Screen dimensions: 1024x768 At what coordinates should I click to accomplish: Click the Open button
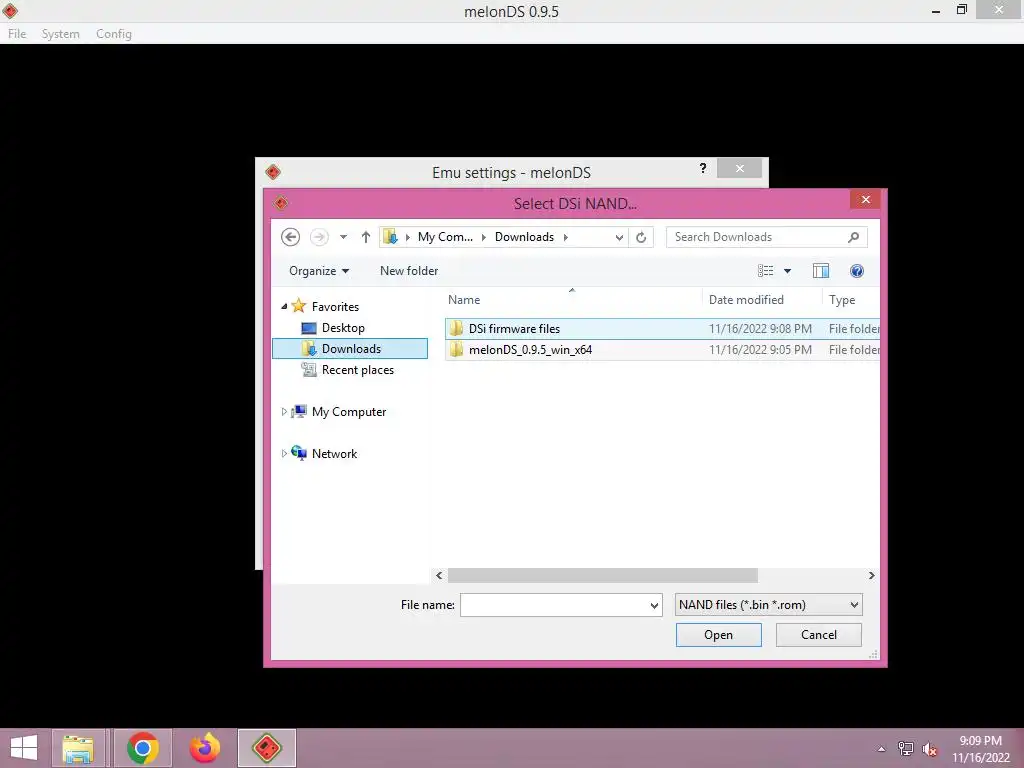coord(718,635)
